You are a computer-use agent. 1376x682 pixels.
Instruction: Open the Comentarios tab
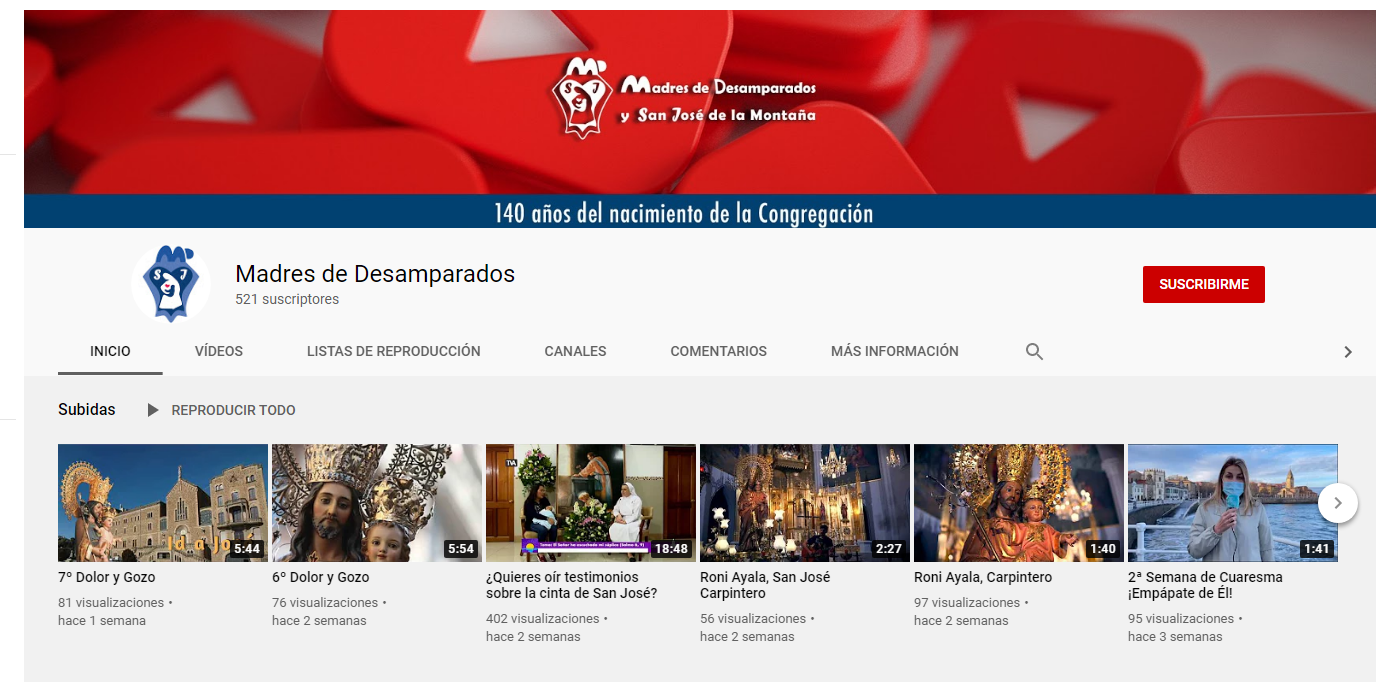pos(719,351)
